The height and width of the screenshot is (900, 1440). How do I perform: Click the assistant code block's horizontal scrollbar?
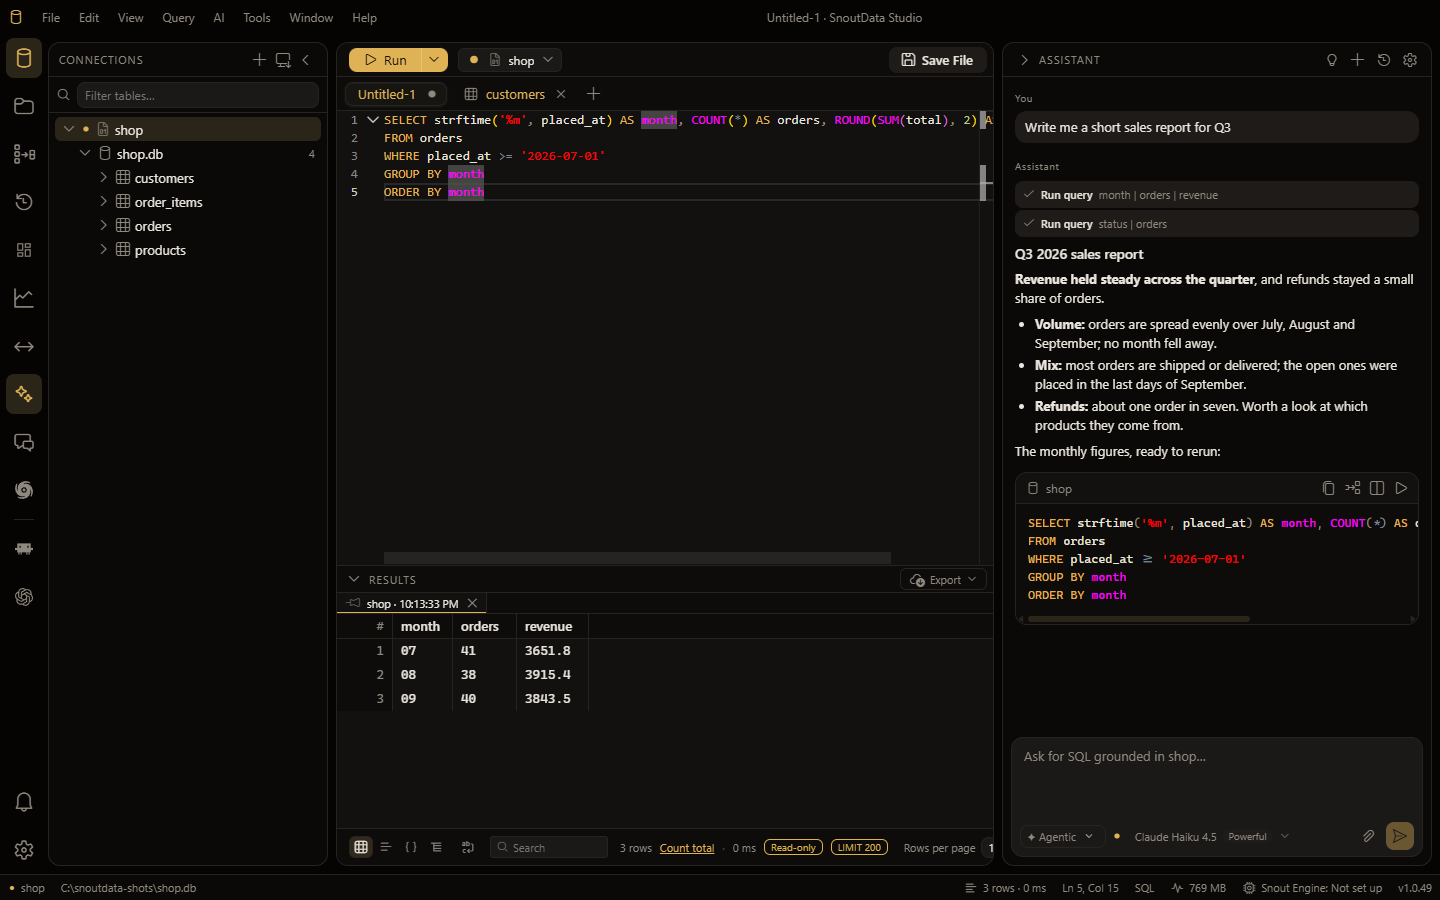click(x=1139, y=619)
